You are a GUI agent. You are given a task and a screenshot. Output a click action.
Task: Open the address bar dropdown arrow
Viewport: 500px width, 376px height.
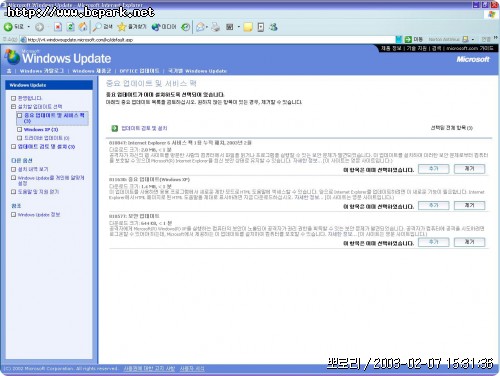click(x=399, y=40)
